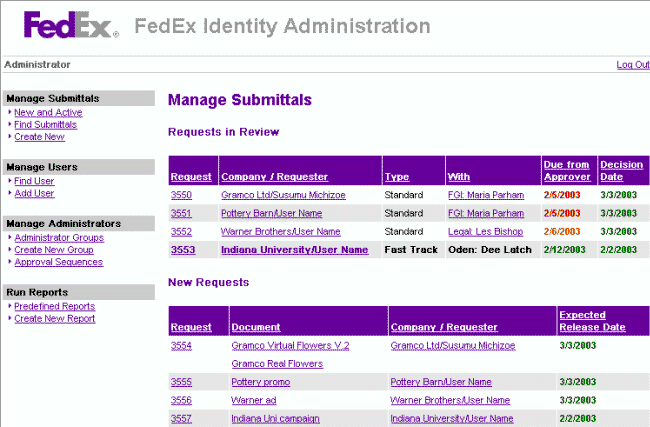Open the Create New Report link
Viewport: 650px width, 427px height.
pyautogui.click(x=55, y=318)
